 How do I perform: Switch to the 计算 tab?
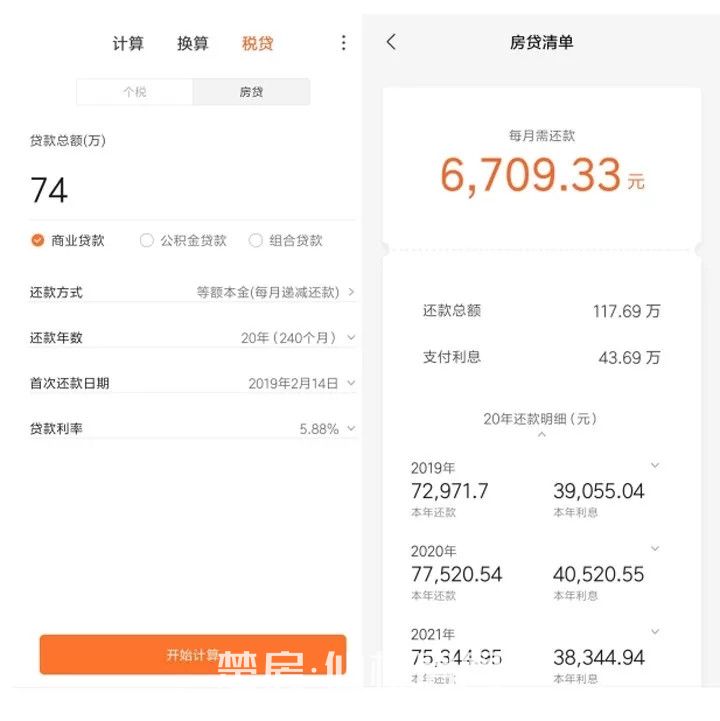click(x=128, y=43)
